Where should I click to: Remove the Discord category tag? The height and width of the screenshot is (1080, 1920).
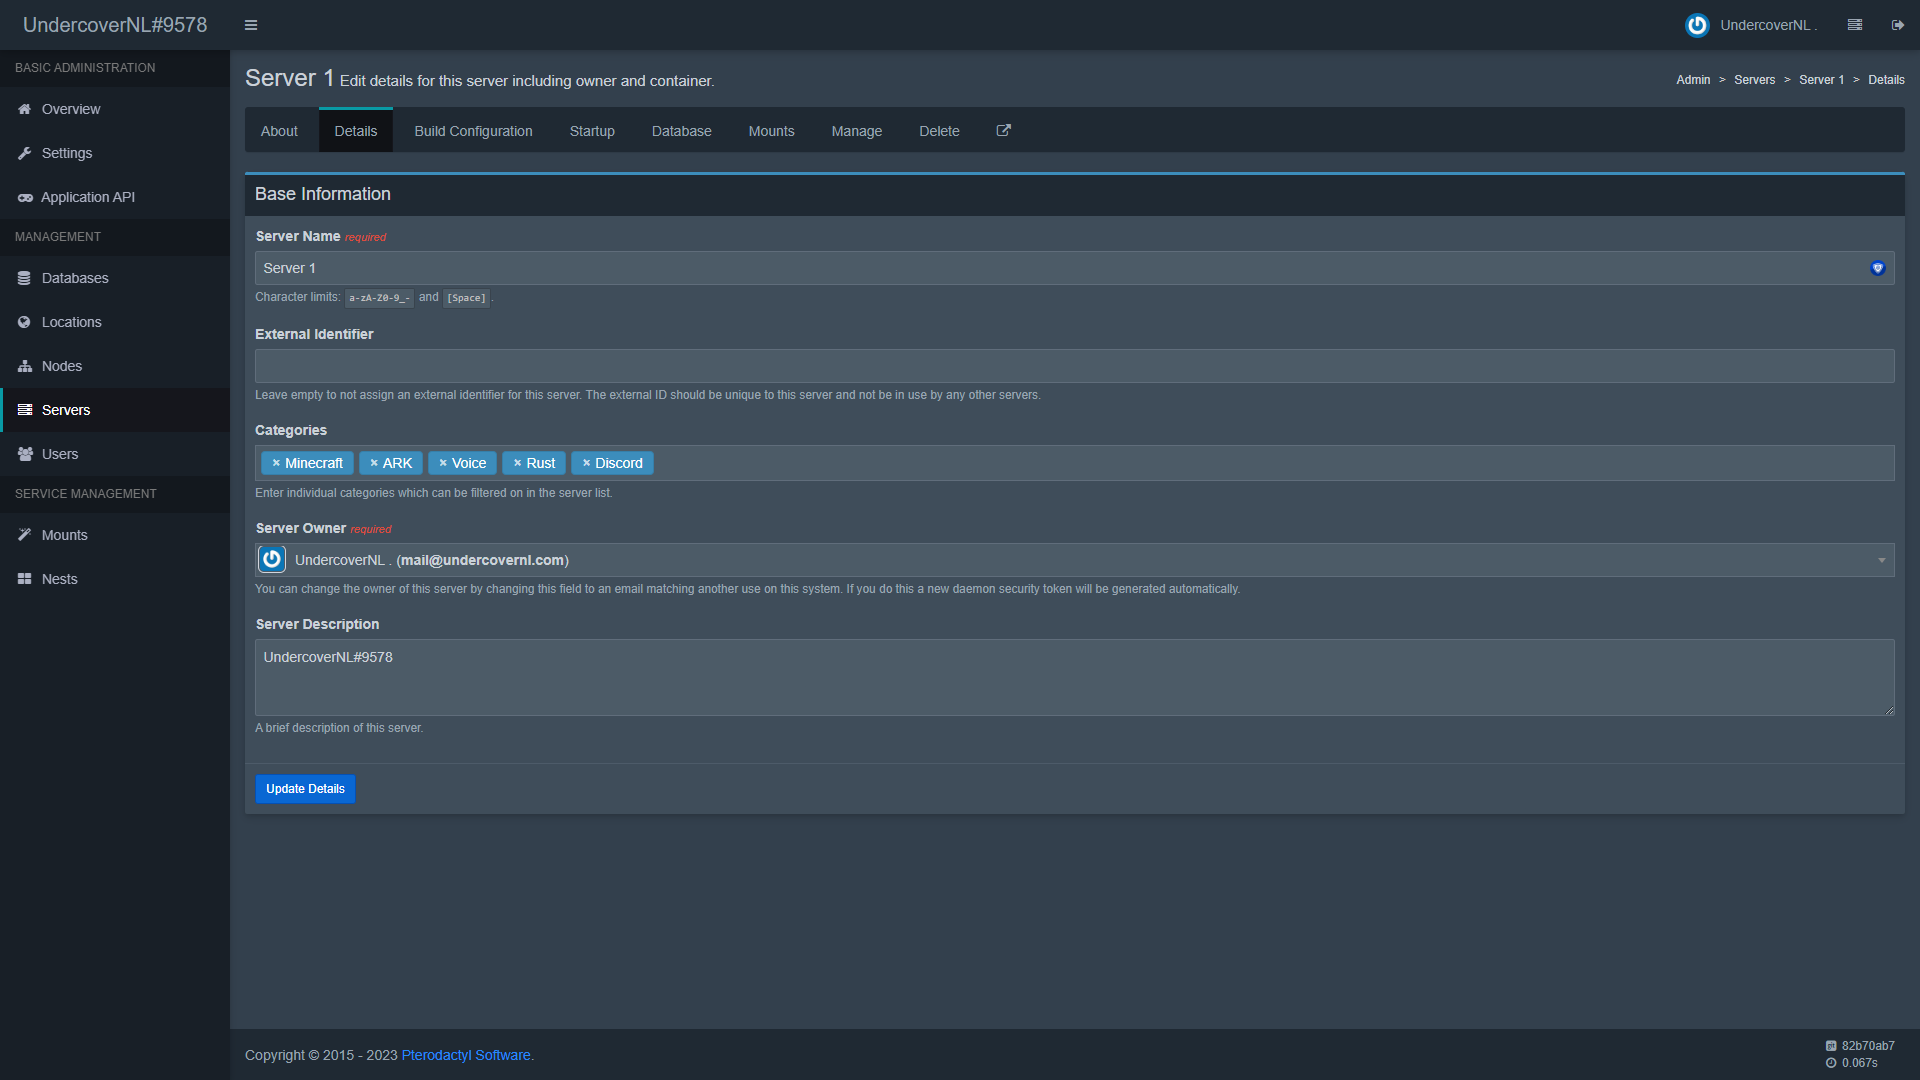click(x=586, y=463)
